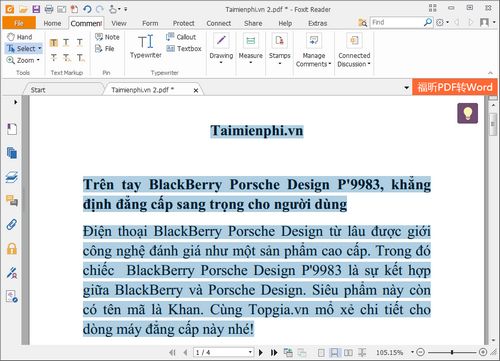Expand the navigation panel arrow

(x=15, y=102)
